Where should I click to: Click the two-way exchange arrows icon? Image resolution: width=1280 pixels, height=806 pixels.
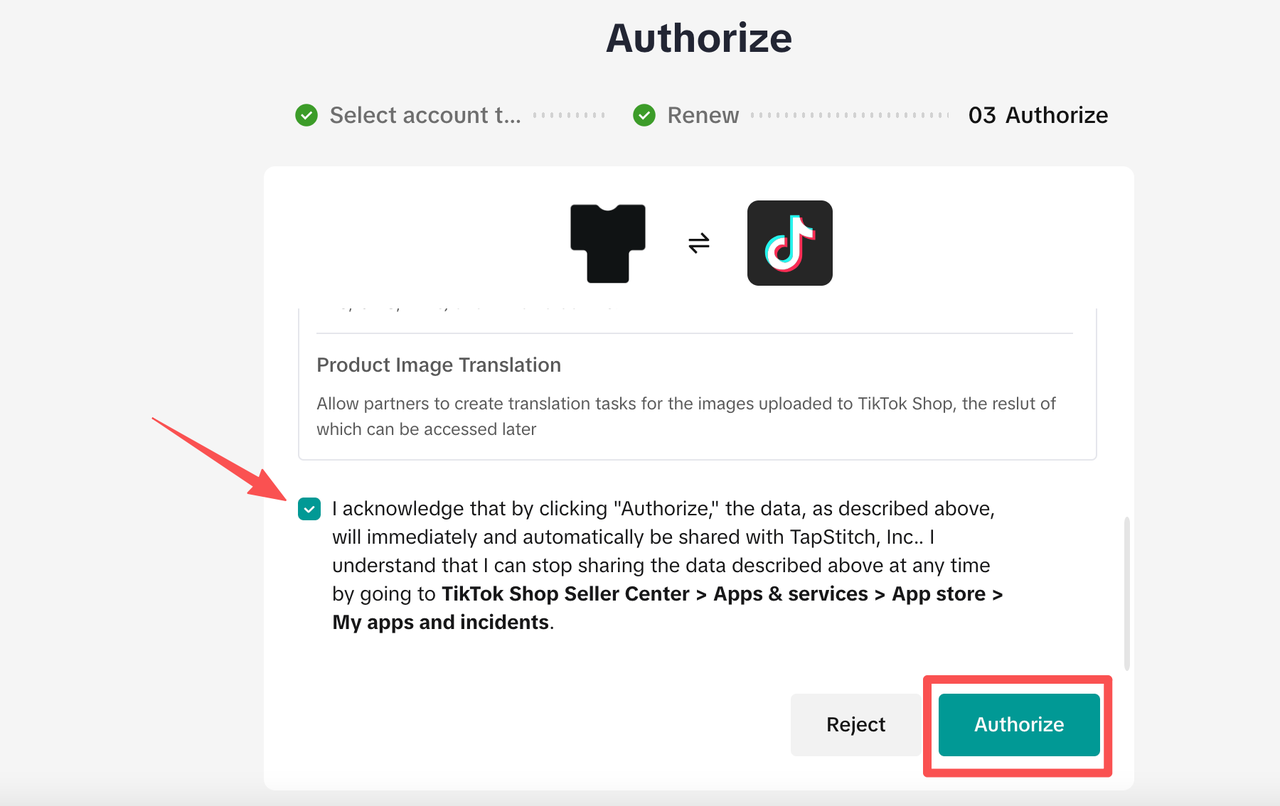point(699,243)
